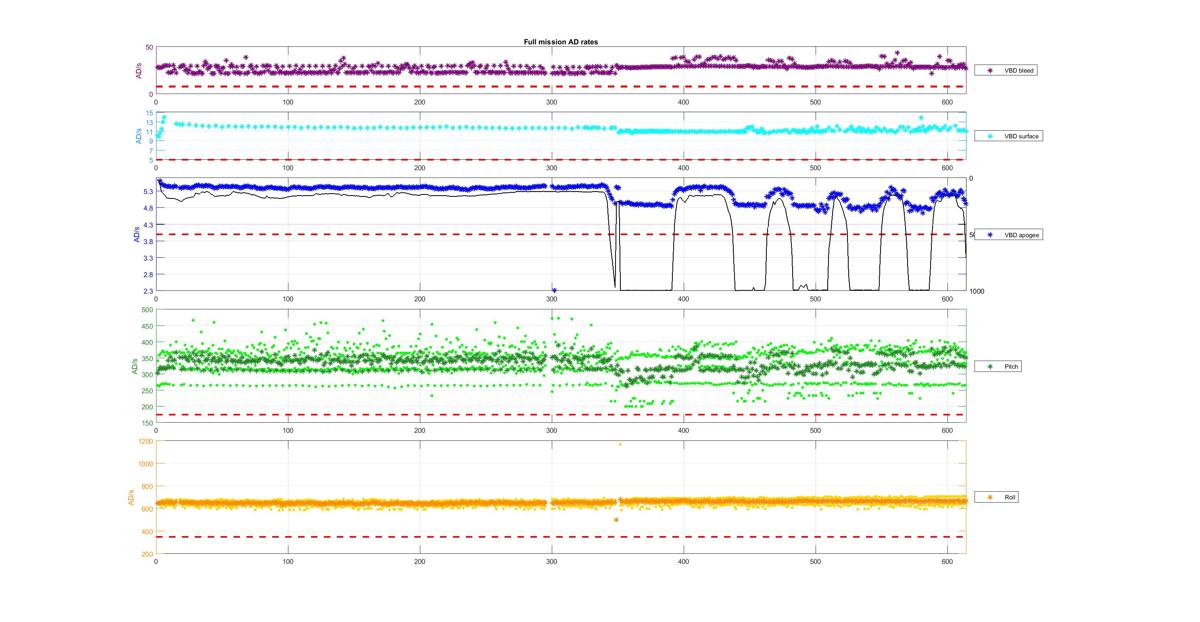
Task: Click the 300 x-tick under the Roll plot
Action: [x=551, y=562]
